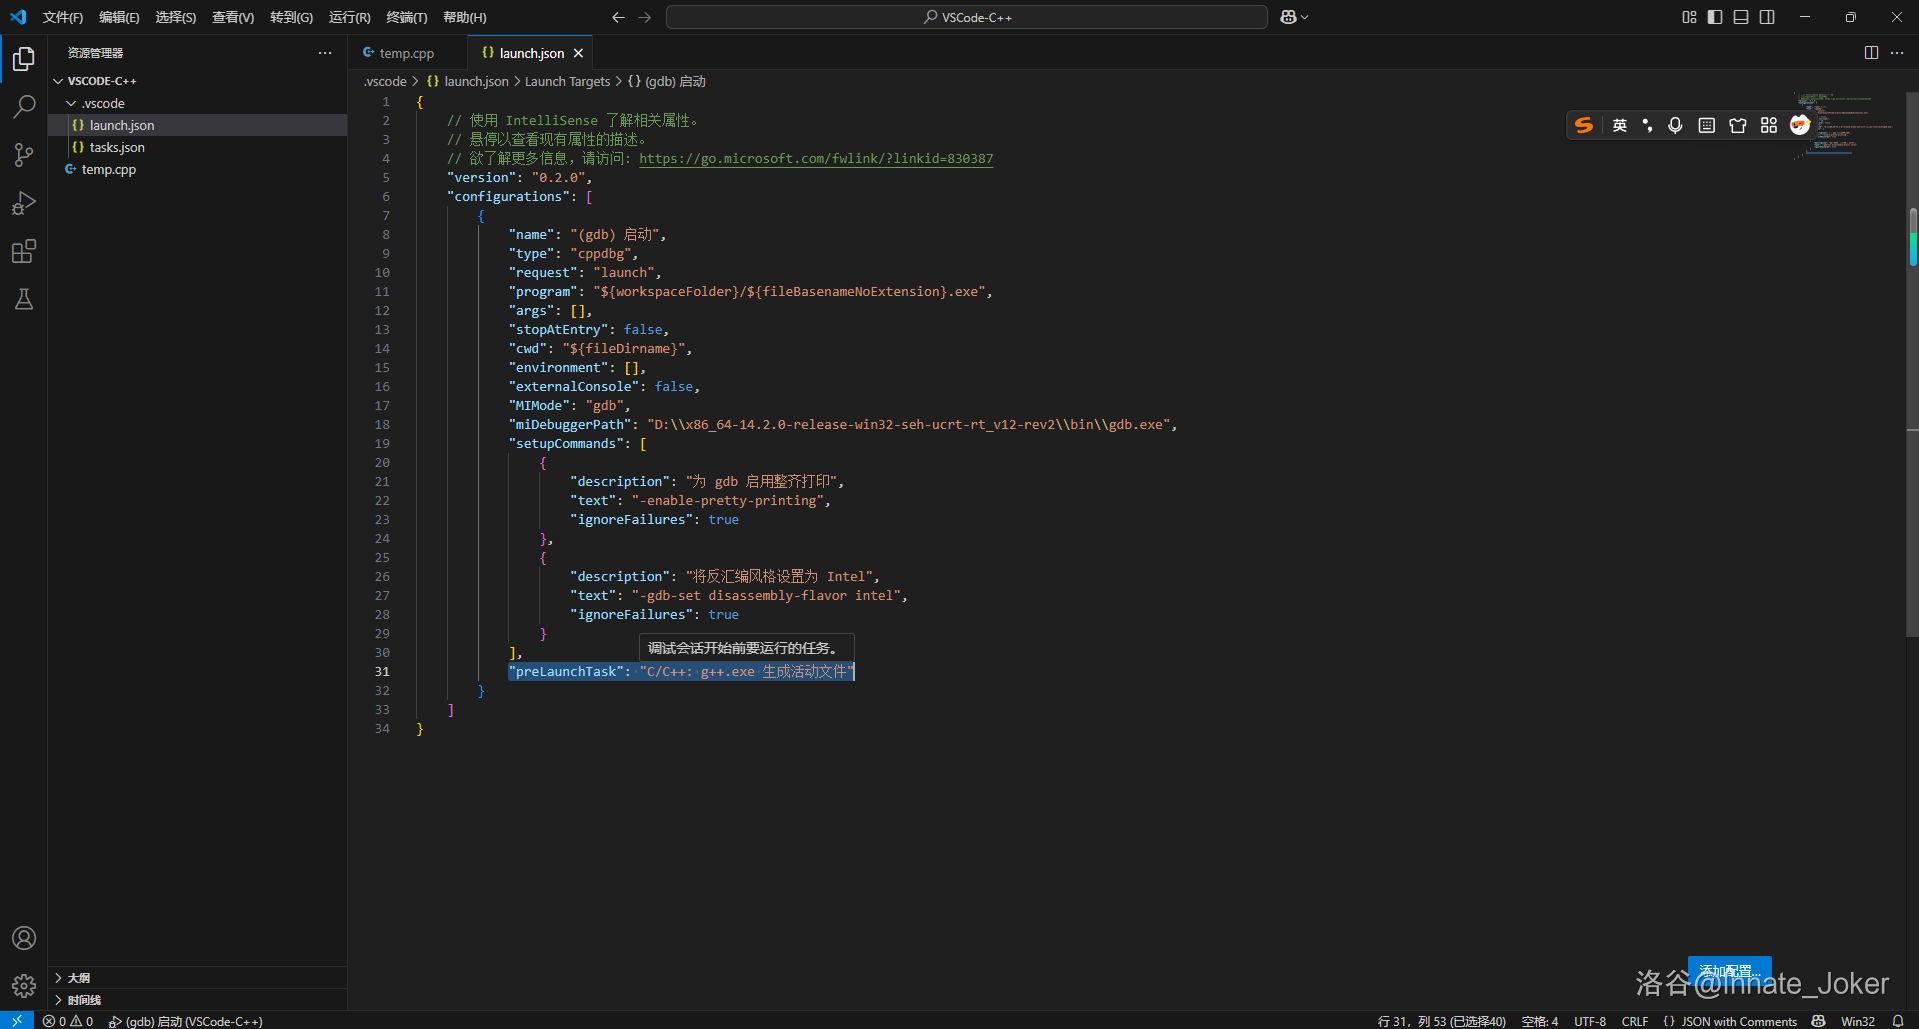Change encoding by clicking UTF-8 in status bar

pyautogui.click(x=1590, y=1021)
